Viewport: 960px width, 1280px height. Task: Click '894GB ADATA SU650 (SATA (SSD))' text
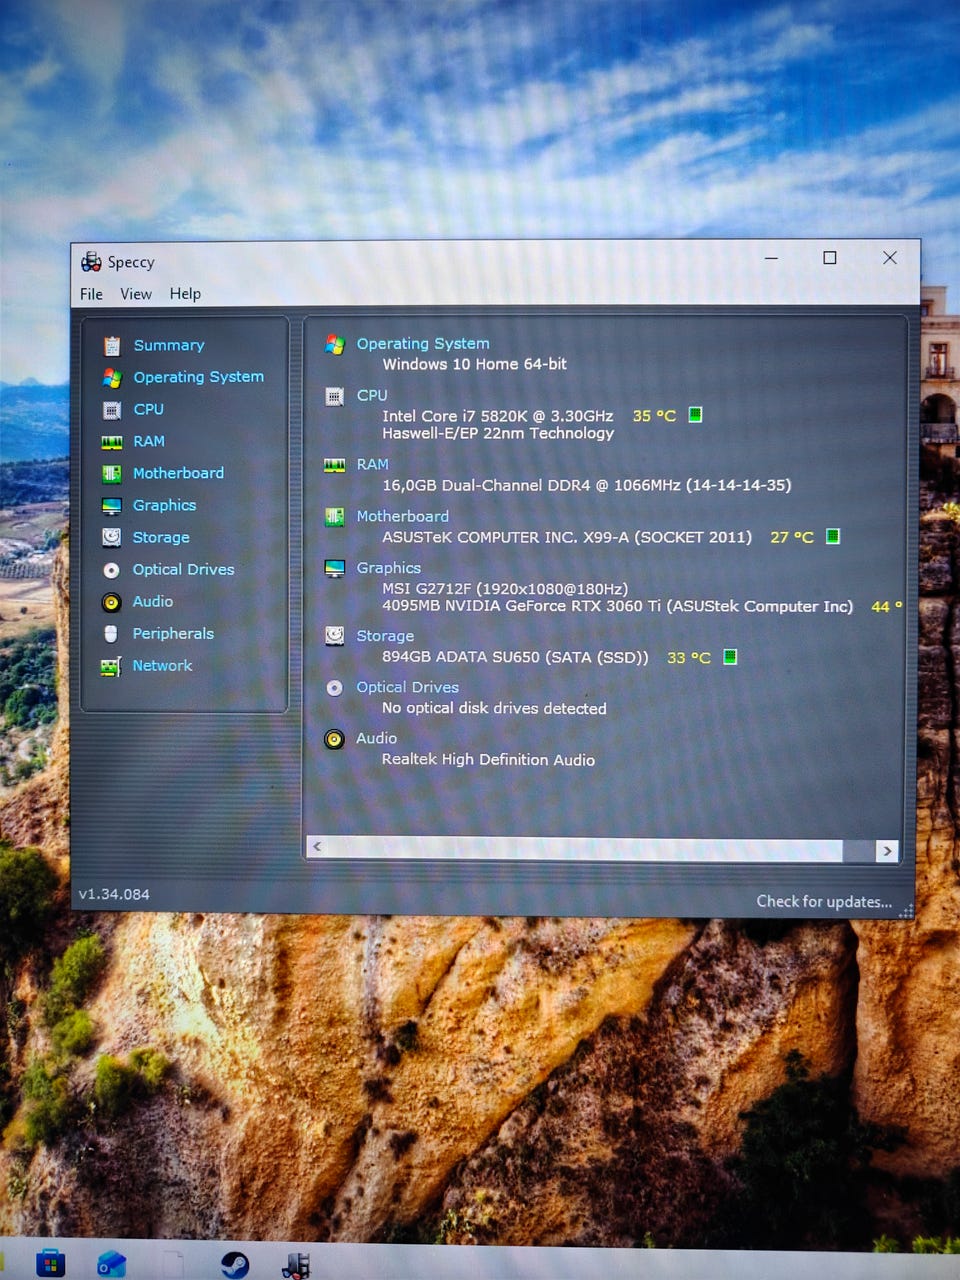[515, 657]
